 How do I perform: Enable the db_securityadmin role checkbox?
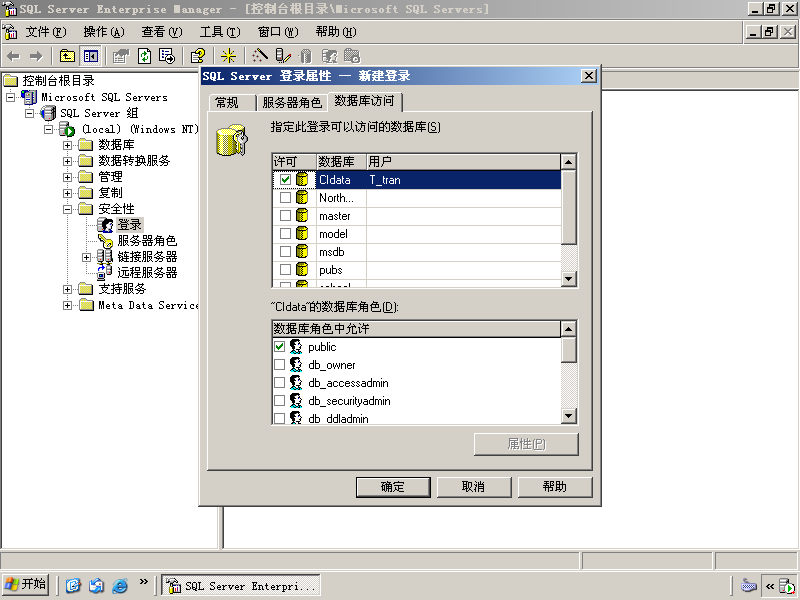pos(279,401)
